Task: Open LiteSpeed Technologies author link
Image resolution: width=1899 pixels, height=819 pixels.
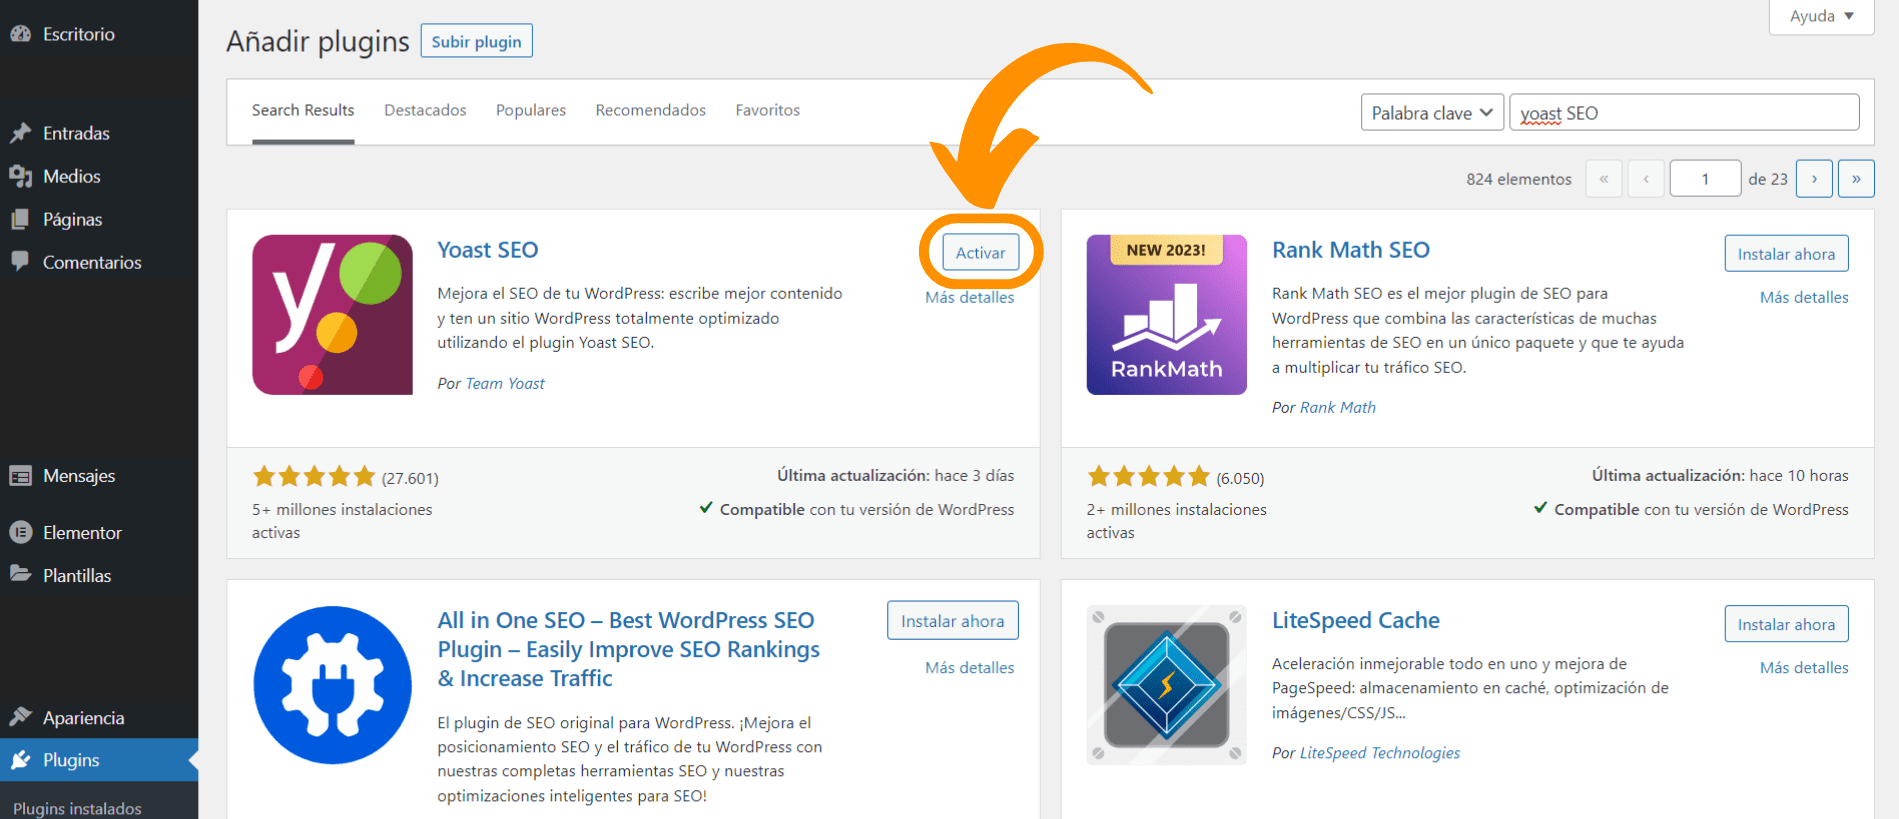Action: click(1380, 753)
